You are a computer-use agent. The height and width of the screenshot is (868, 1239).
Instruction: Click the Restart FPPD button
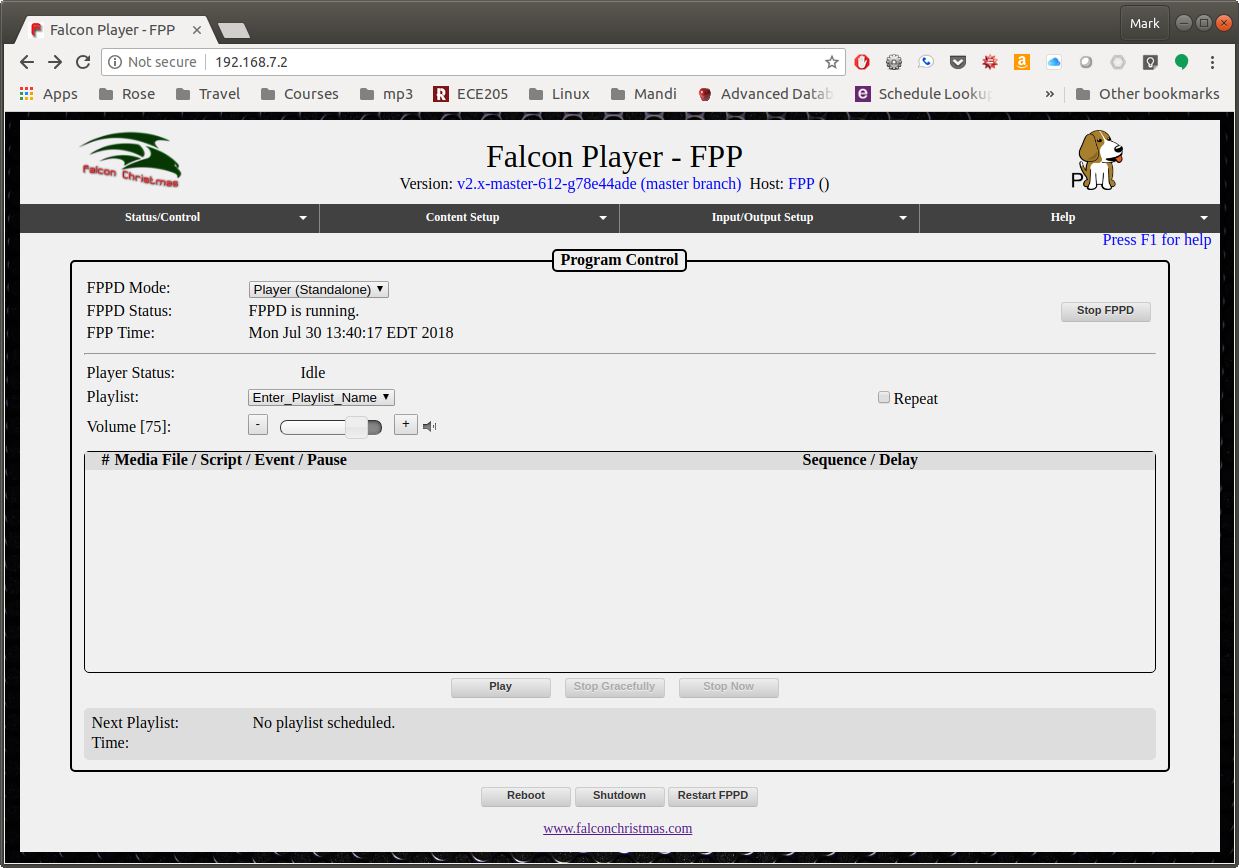pos(712,795)
